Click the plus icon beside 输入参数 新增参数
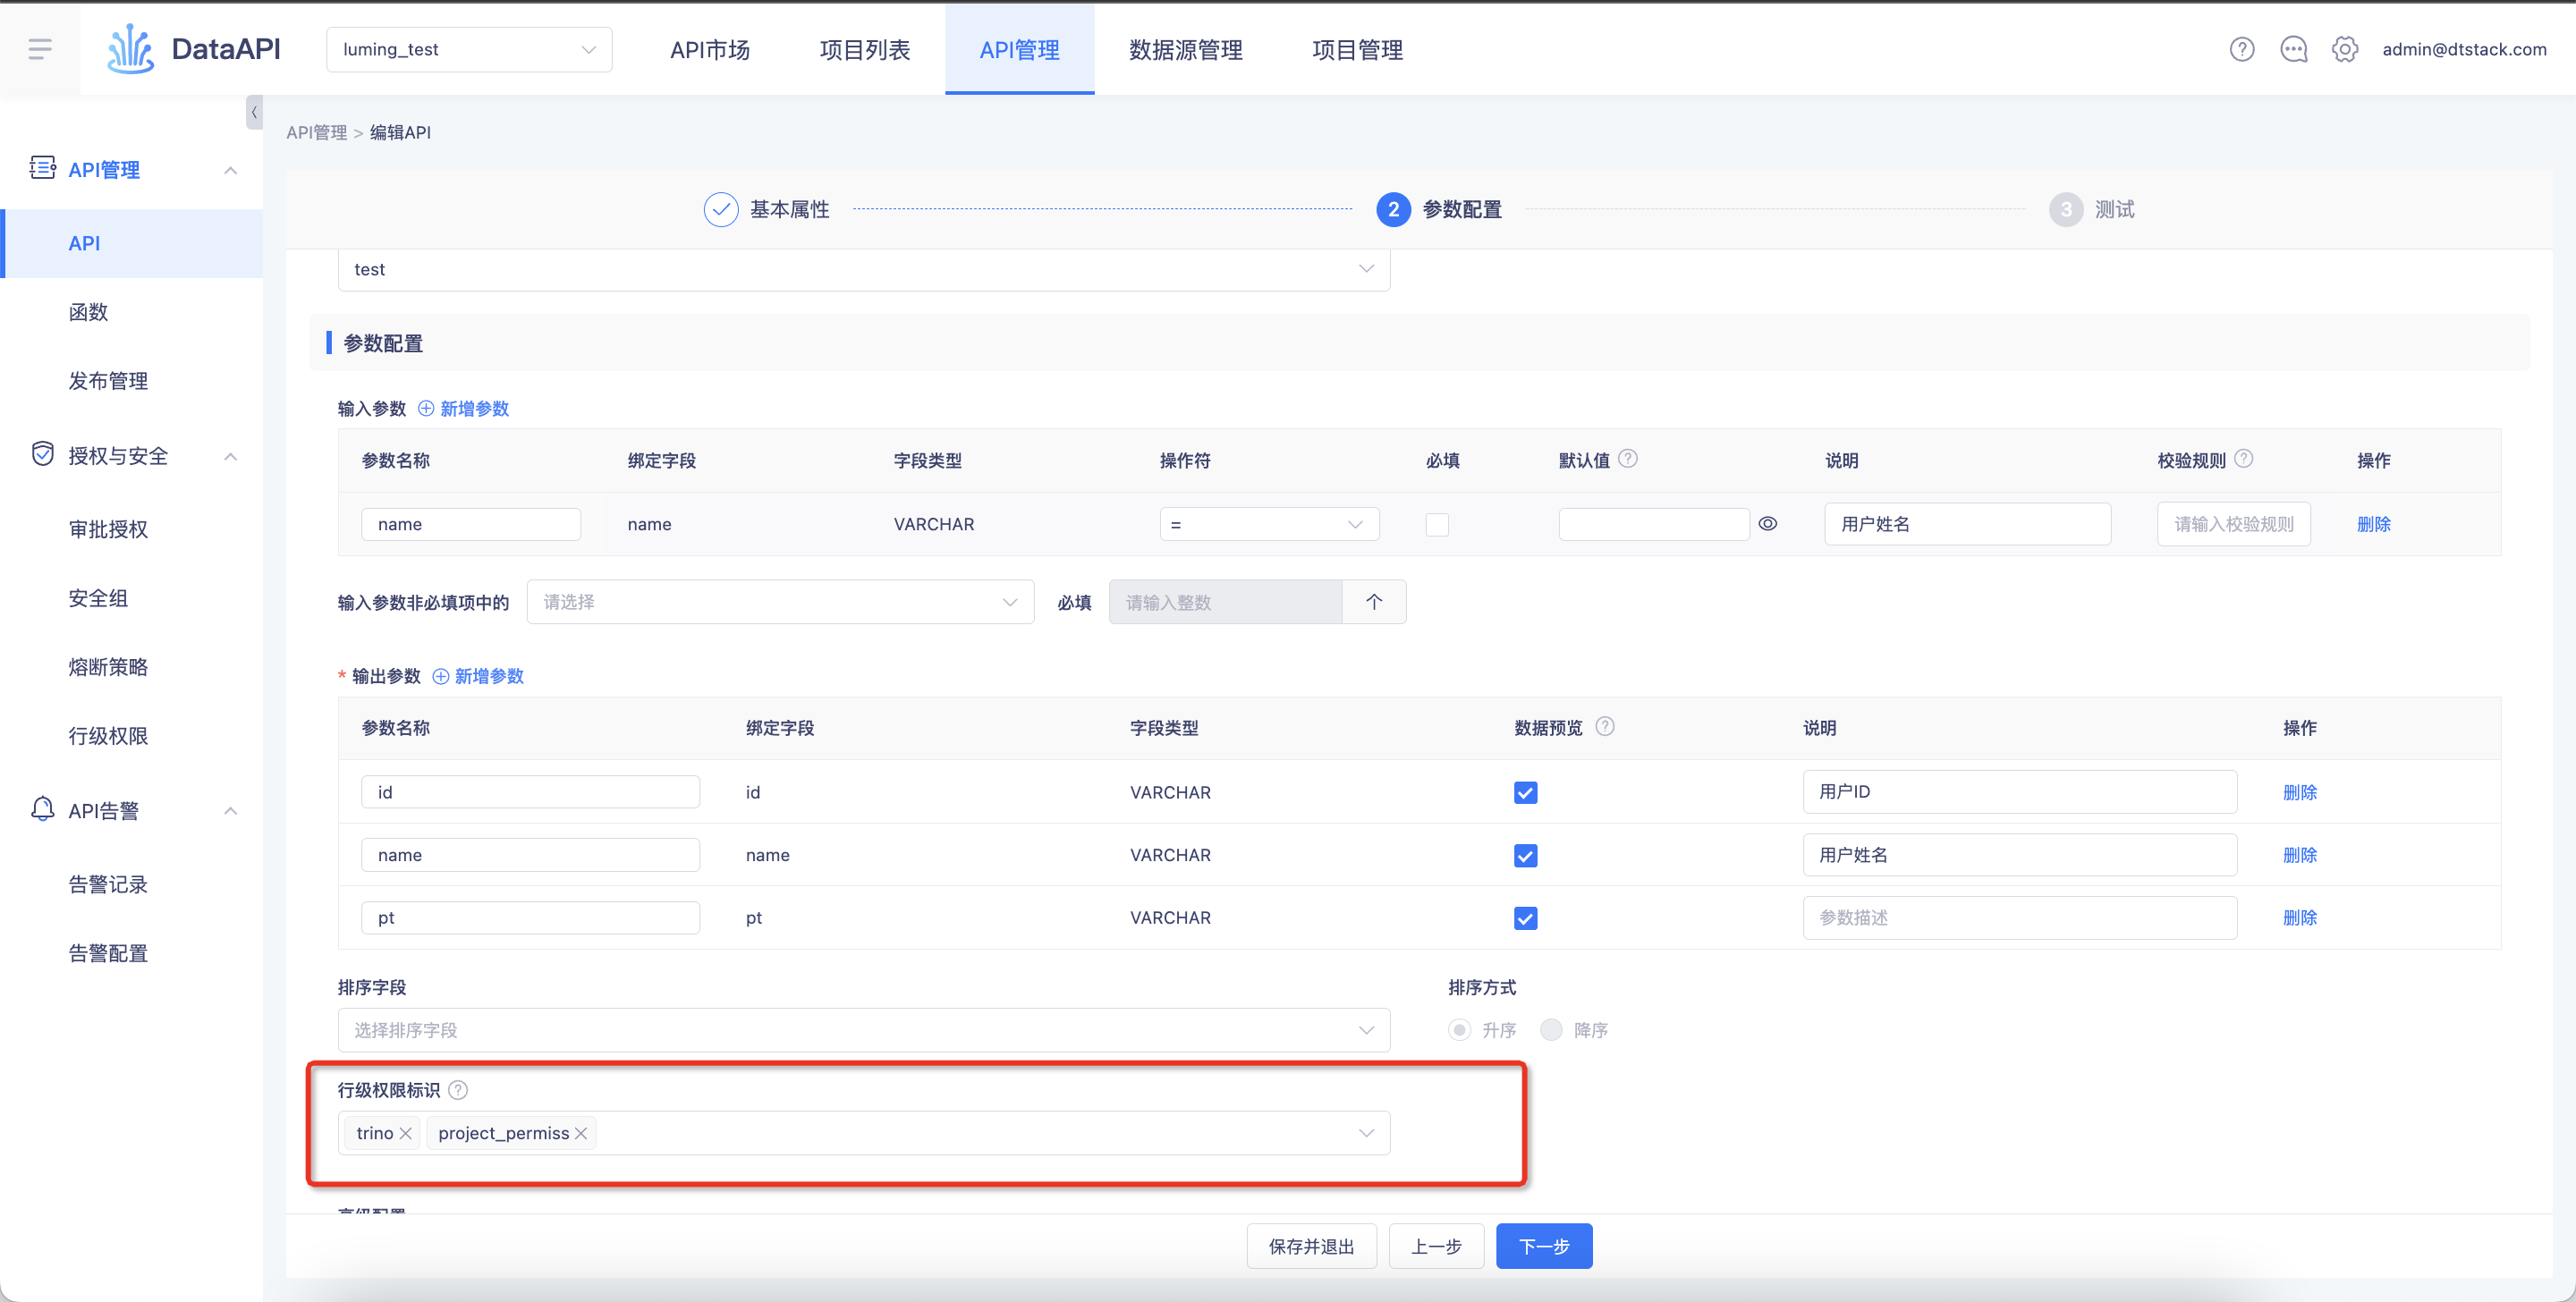The width and height of the screenshot is (2576, 1302). point(426,408)
